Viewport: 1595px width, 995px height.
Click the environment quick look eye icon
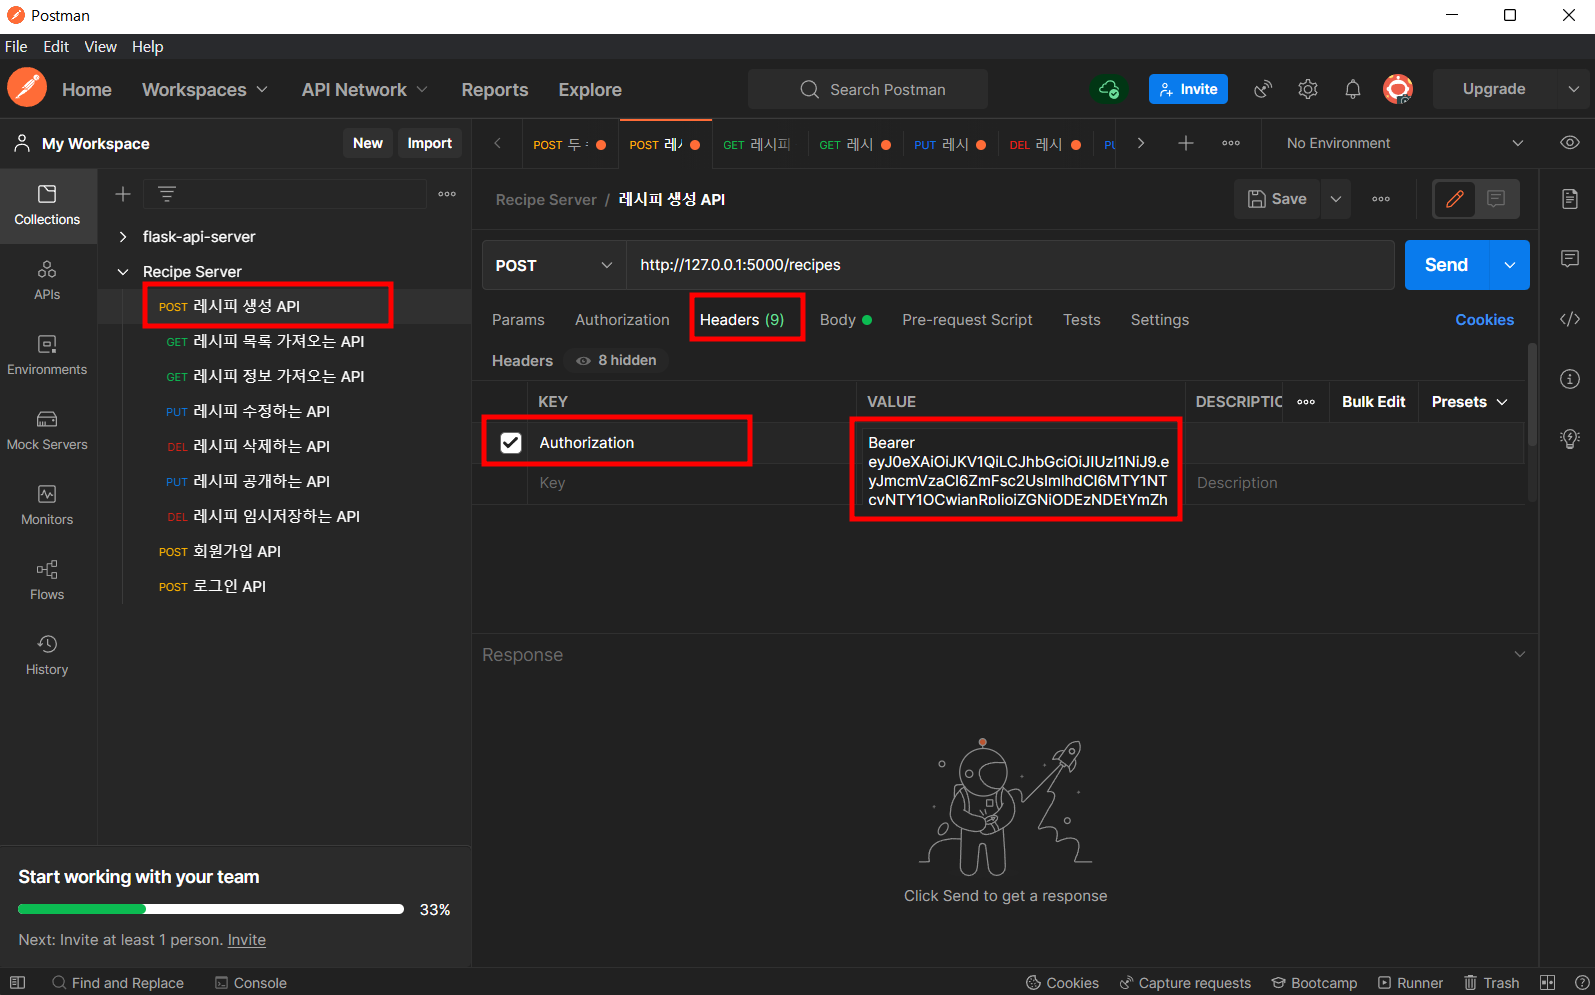point(1570,143)
